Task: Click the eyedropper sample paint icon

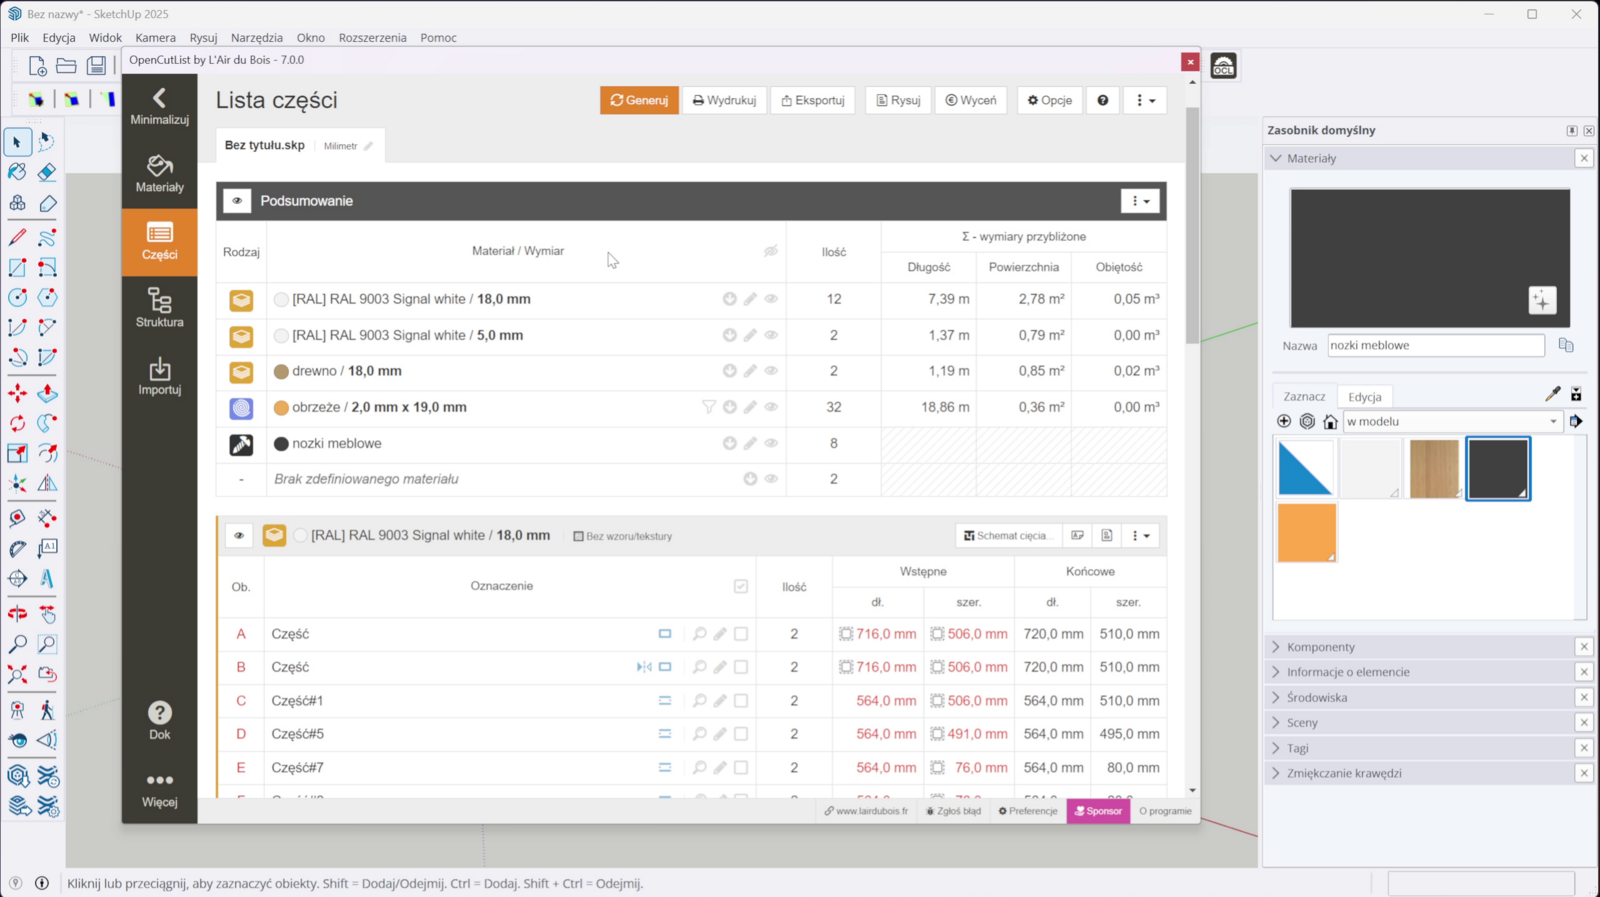Action: point(1552,394)
